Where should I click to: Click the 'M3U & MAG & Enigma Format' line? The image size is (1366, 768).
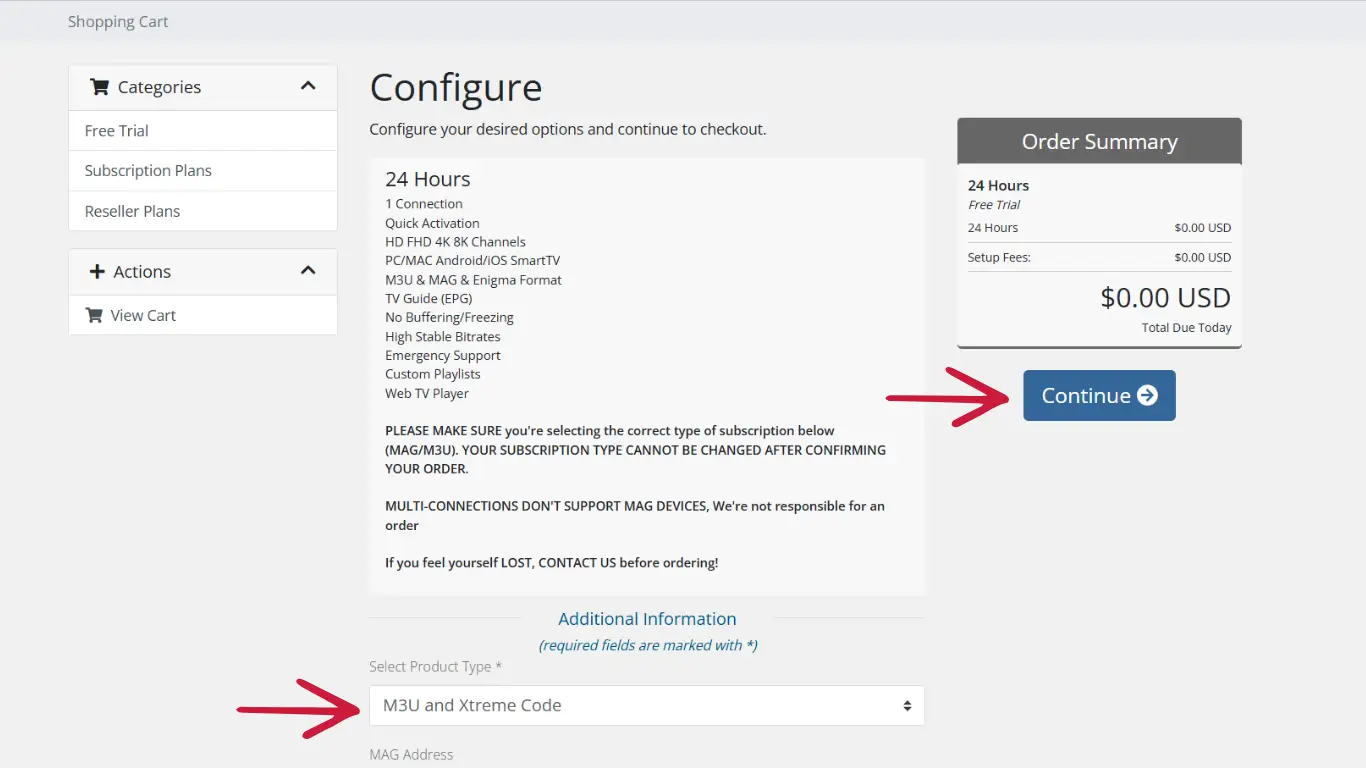pyautogui.click(x=473, y=280)
